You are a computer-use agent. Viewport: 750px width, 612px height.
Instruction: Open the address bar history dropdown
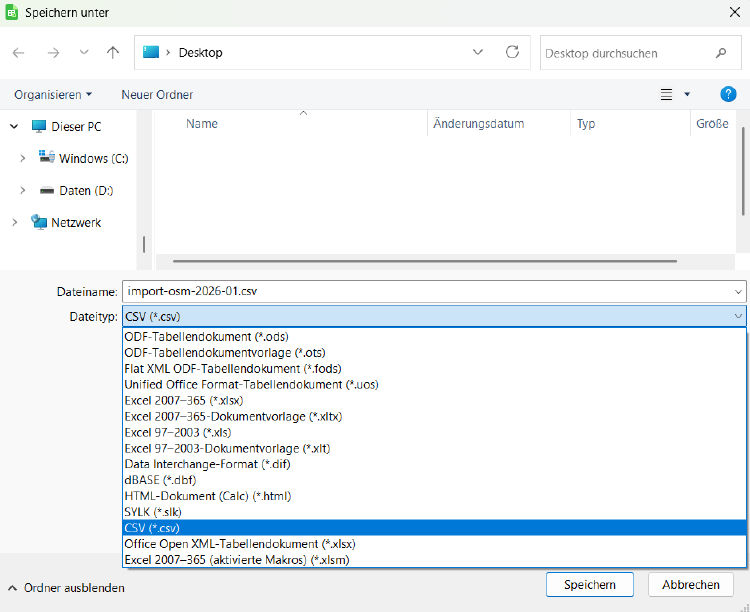(478, 52)
